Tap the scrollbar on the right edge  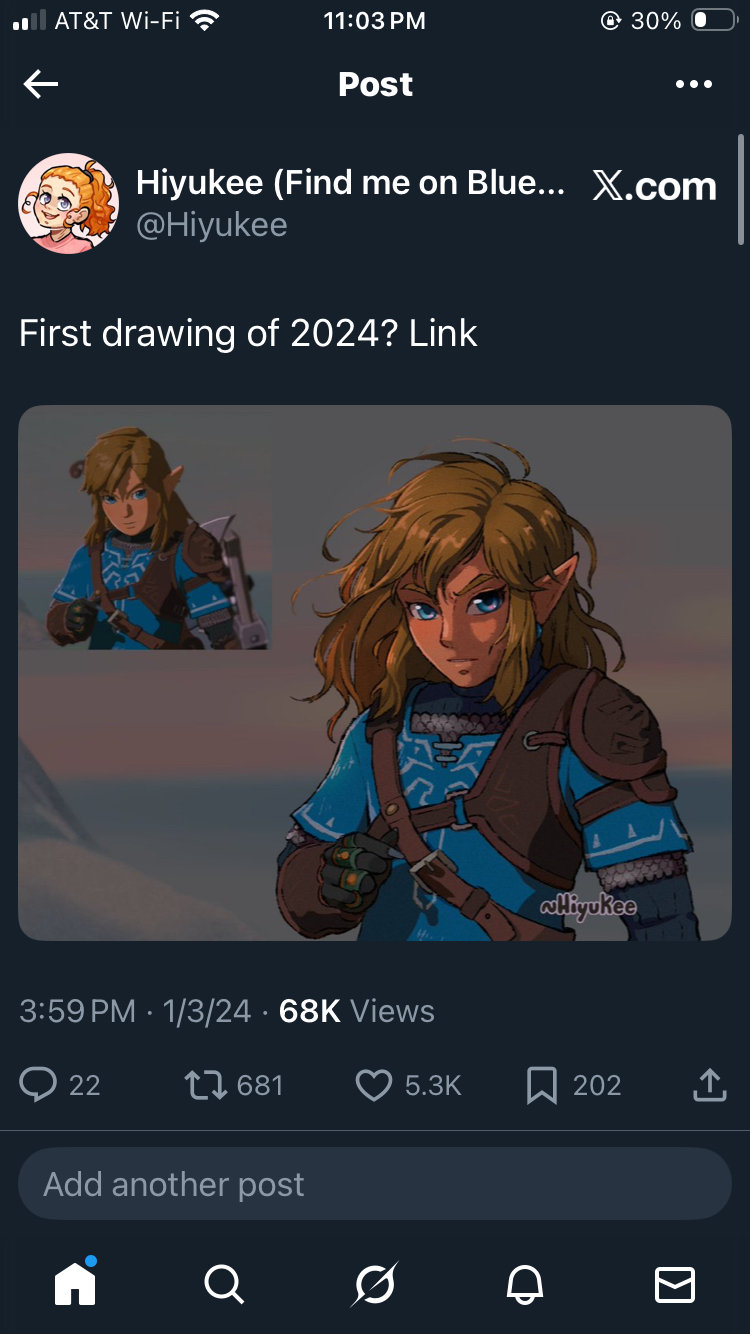(741, 190)
